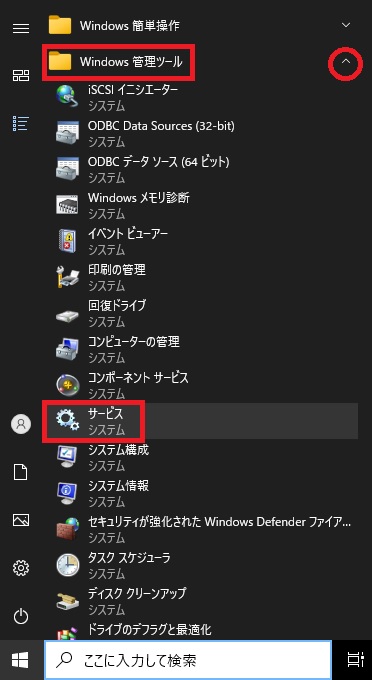Screen dimensions: 372x680
Task: Open the user account icon
Action: (x=21, y=424)
